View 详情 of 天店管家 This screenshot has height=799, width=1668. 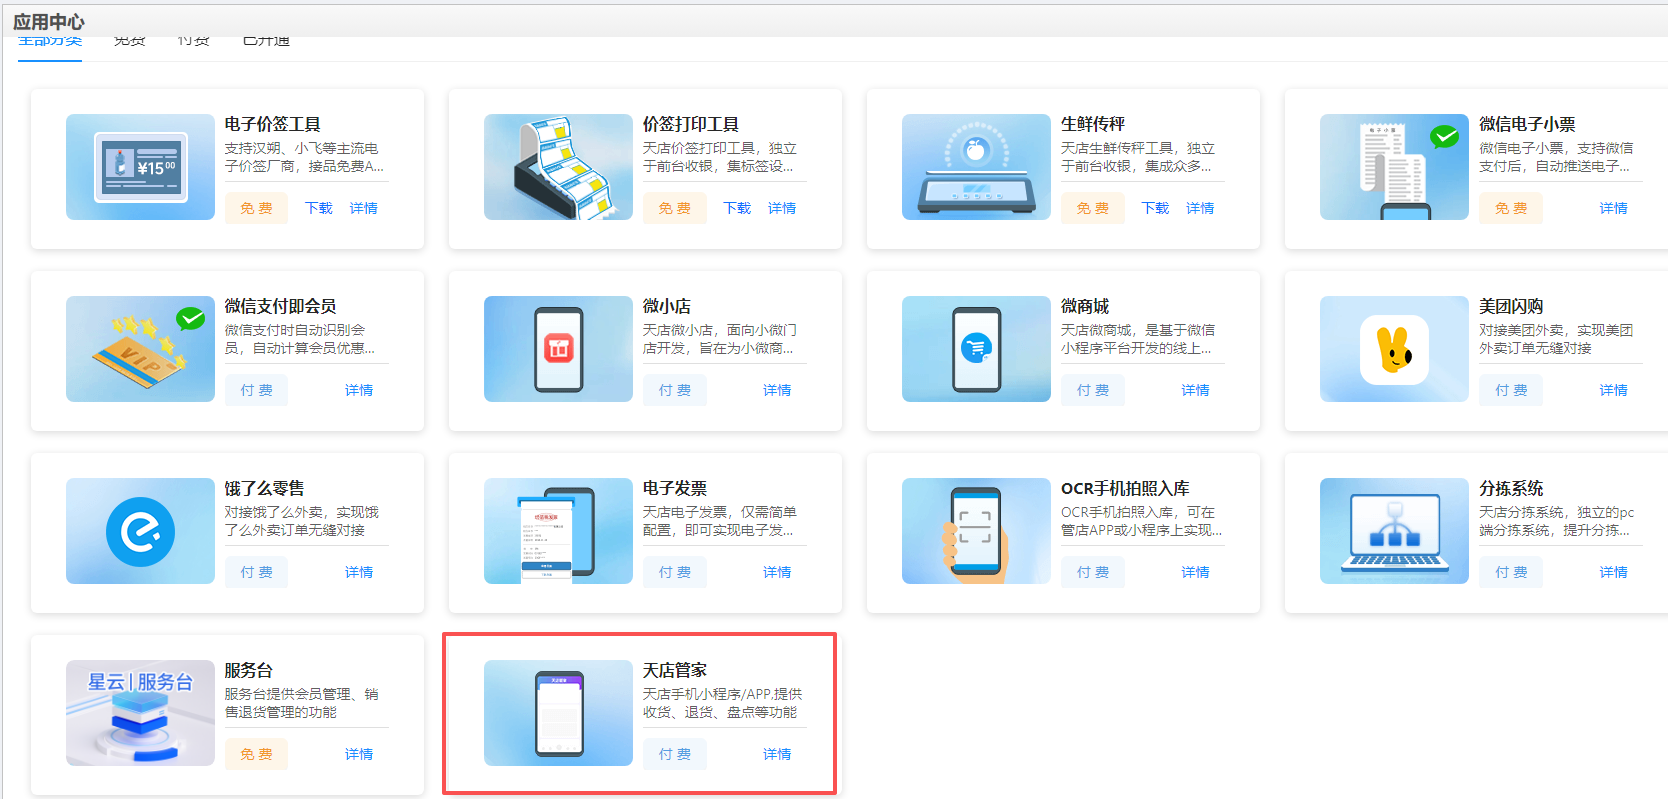pyautogui.click(x=777, y=754)
